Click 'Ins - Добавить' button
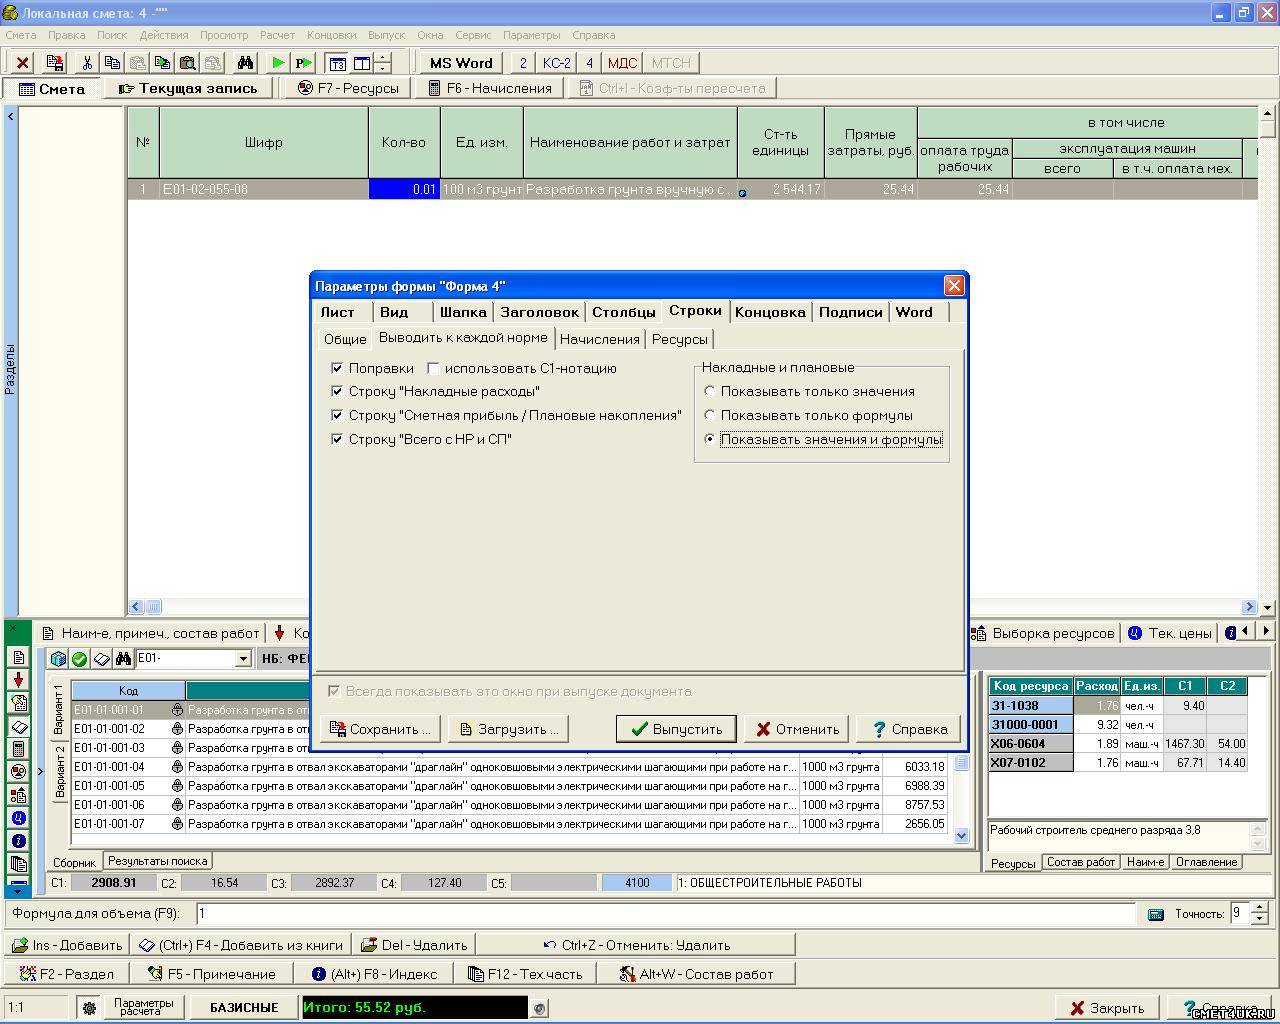 [x=66, y=945]
